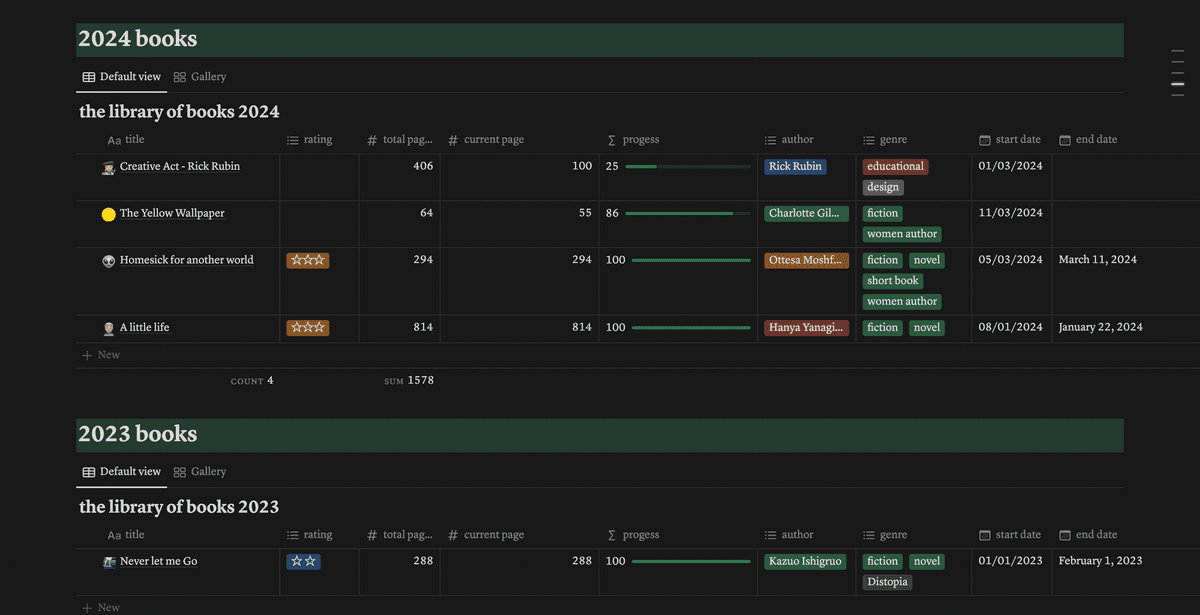Click the author list icon in 2023 table

pos(770,535)
